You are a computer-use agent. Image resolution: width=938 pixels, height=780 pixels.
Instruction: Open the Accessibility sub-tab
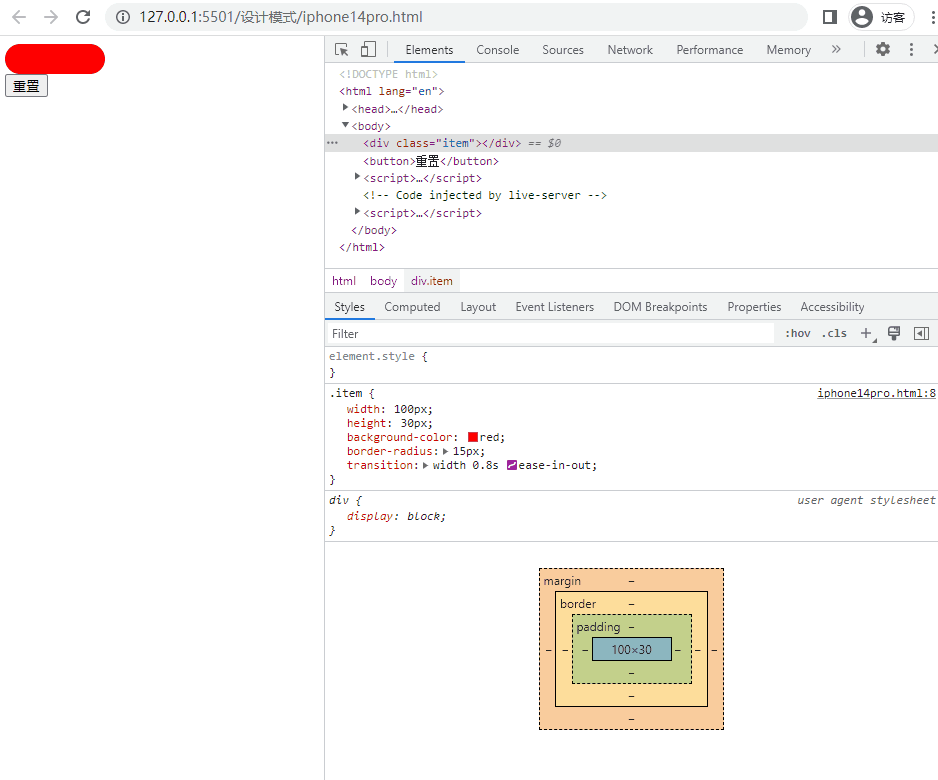(832, 307)
